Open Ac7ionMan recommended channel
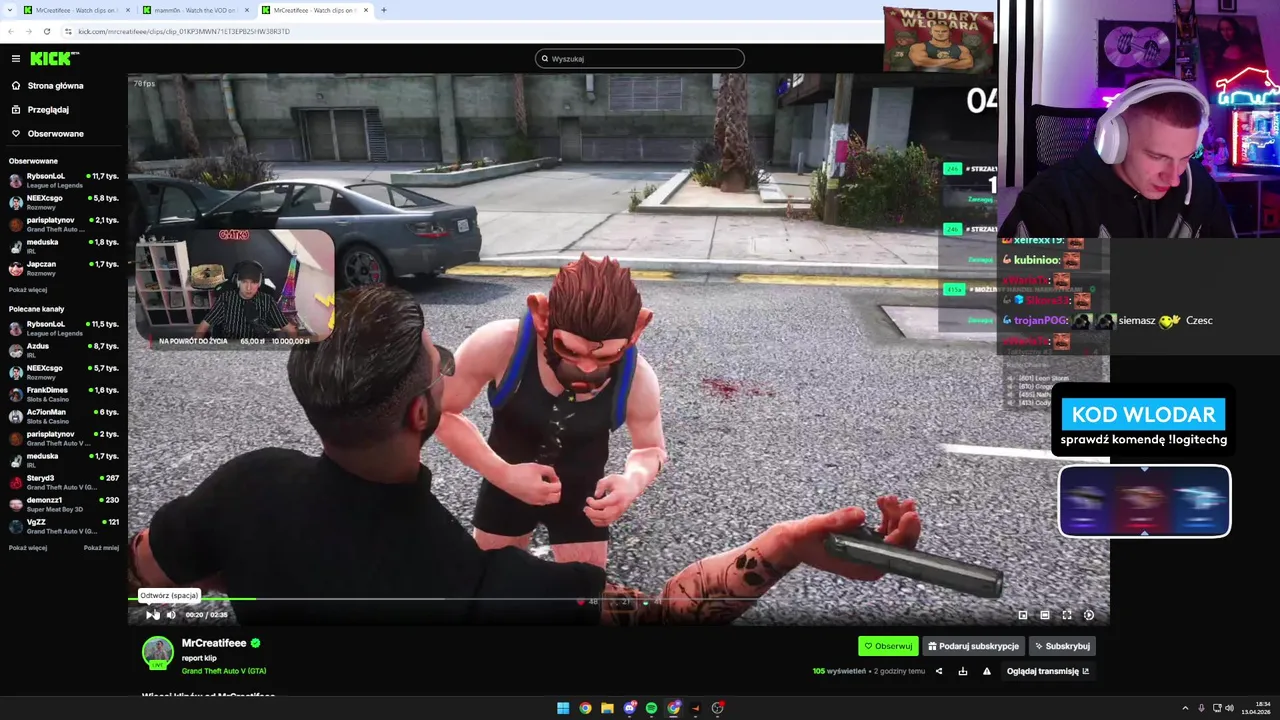 pyautogui.click(x=64, y=416)
